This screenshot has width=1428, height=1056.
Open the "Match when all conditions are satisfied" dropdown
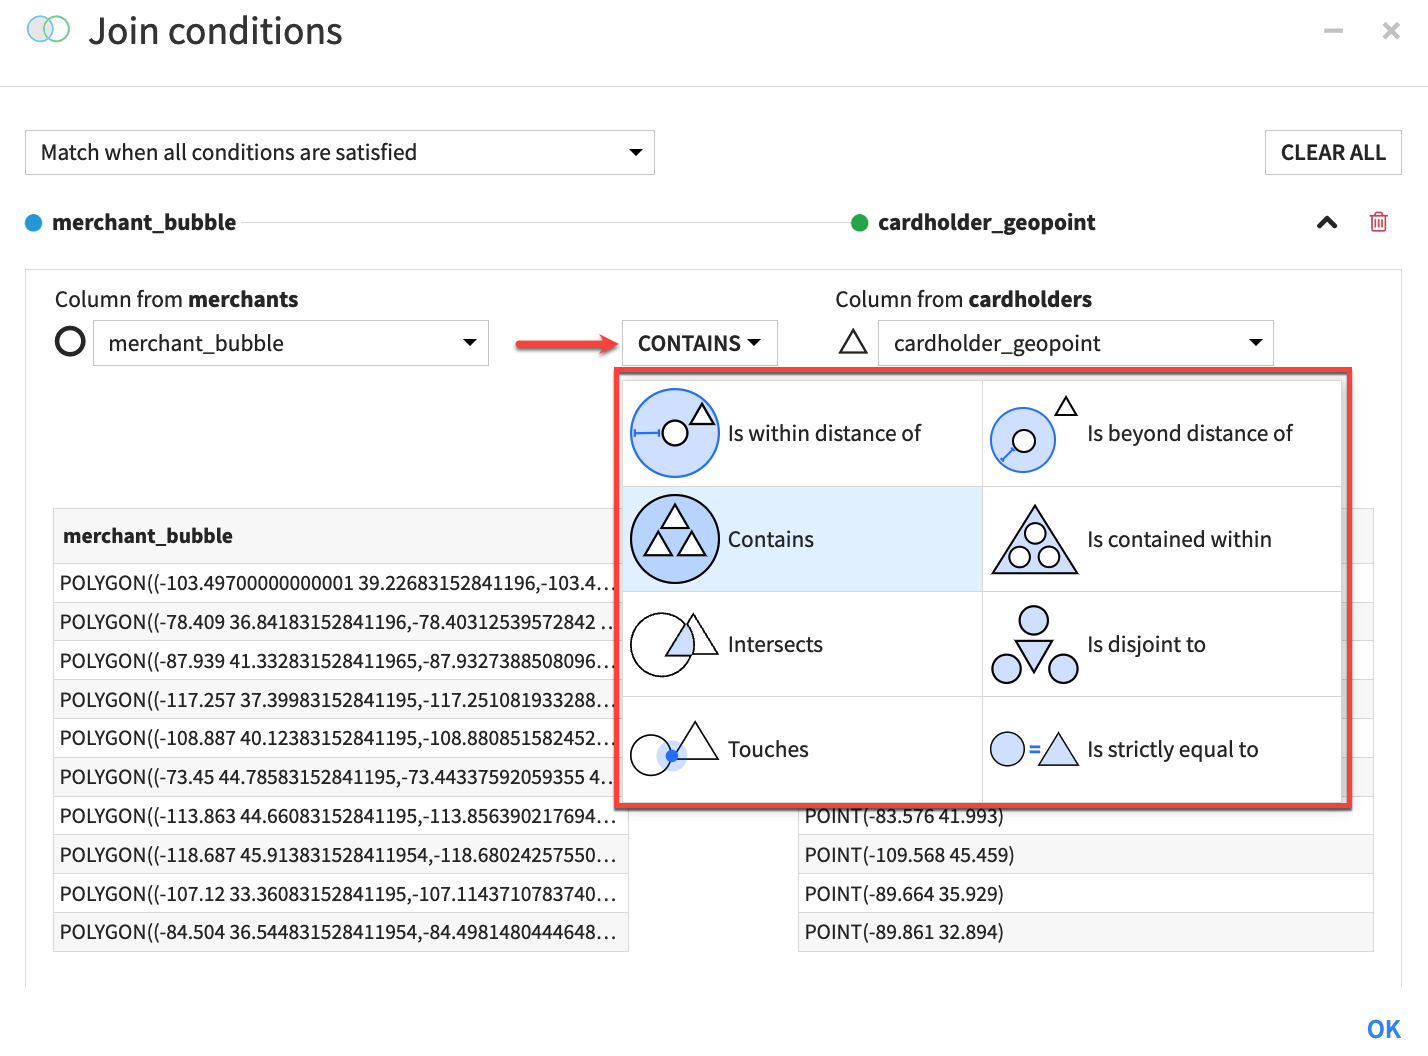coord(636,152)
